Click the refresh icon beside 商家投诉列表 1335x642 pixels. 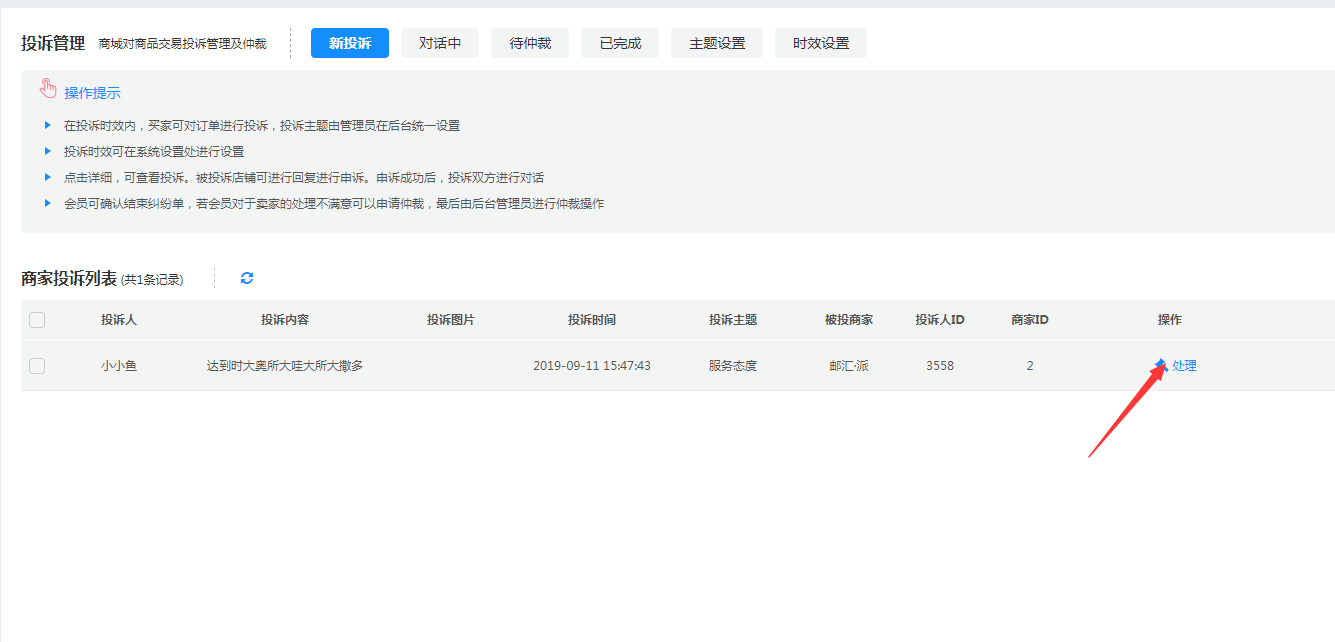247,278
